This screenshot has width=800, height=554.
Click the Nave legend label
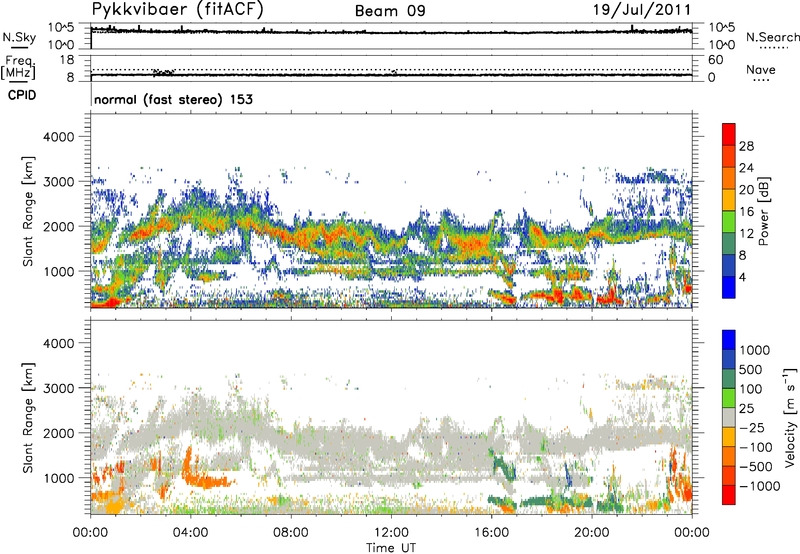[761, 70]
